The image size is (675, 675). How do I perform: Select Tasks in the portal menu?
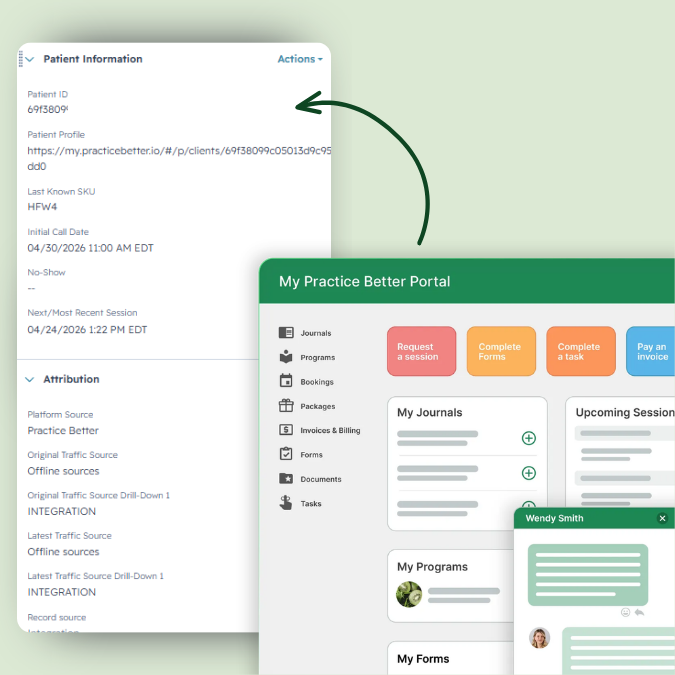tap(311, 503)
